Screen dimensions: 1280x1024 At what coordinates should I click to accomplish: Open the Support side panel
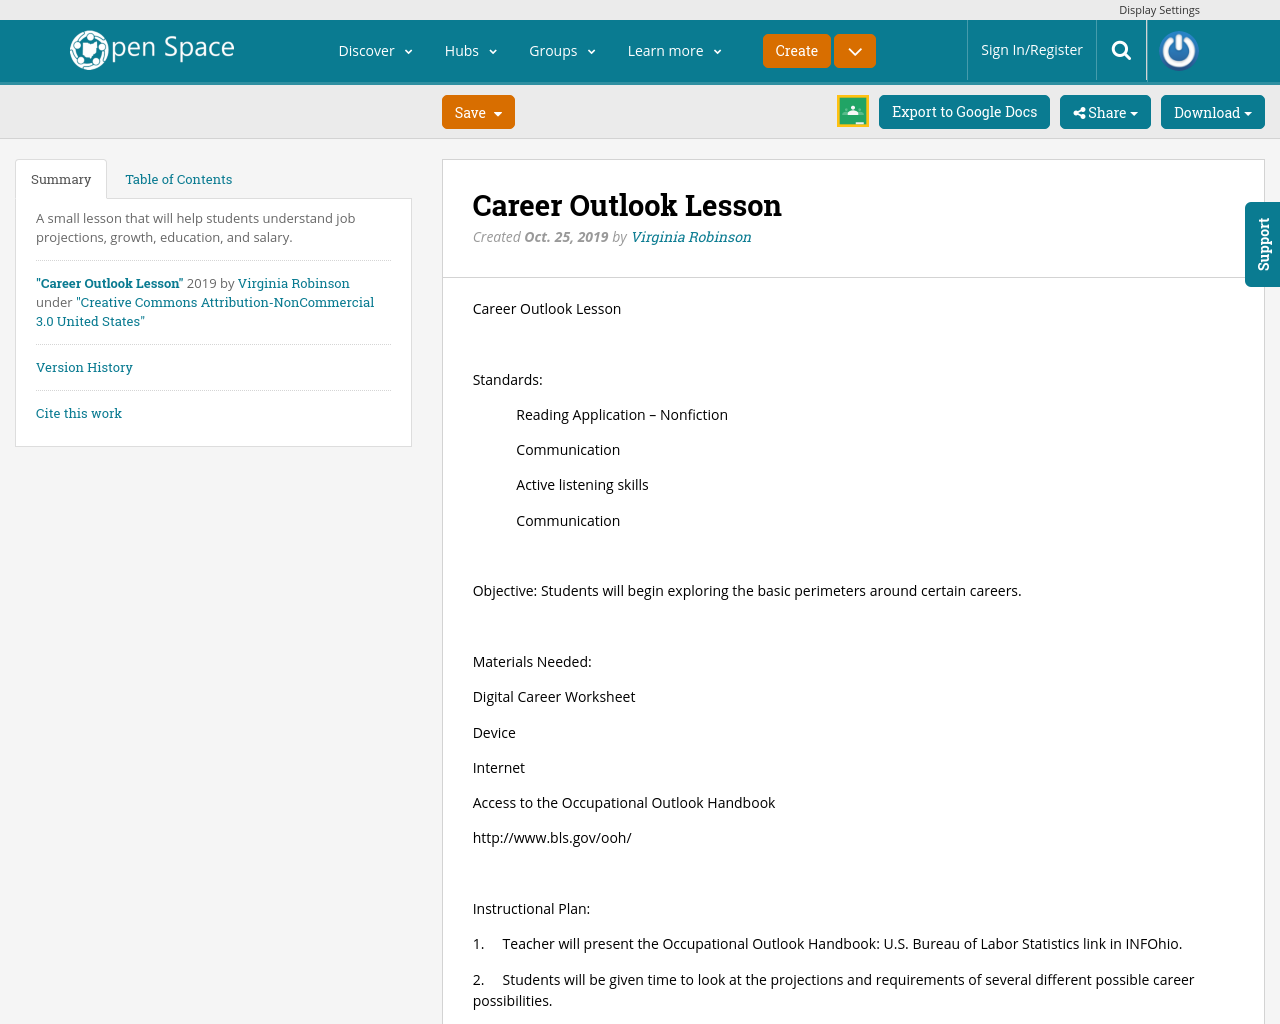tap(1263, 244)
